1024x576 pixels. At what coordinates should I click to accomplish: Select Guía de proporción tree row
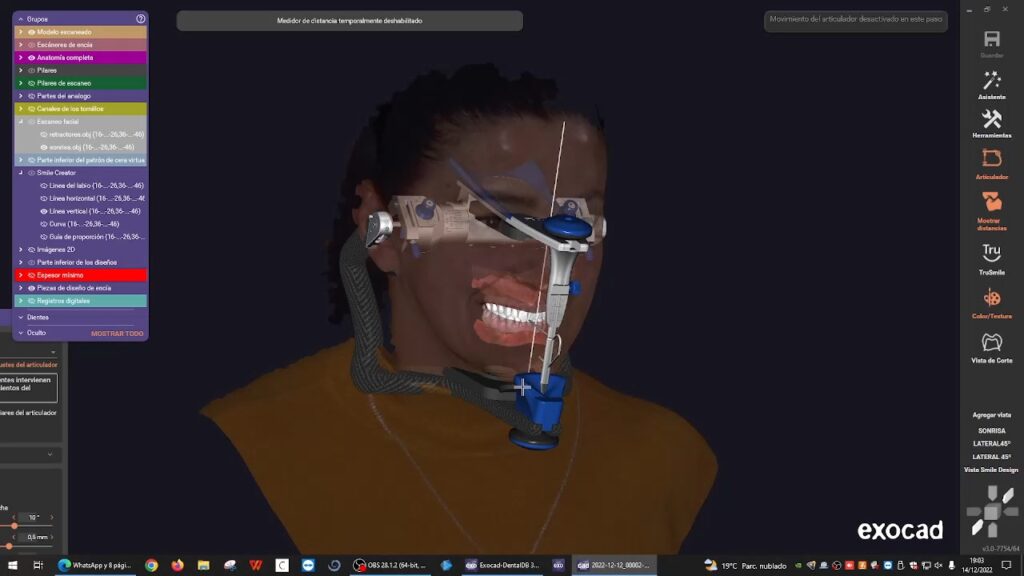tap(80, 237)
